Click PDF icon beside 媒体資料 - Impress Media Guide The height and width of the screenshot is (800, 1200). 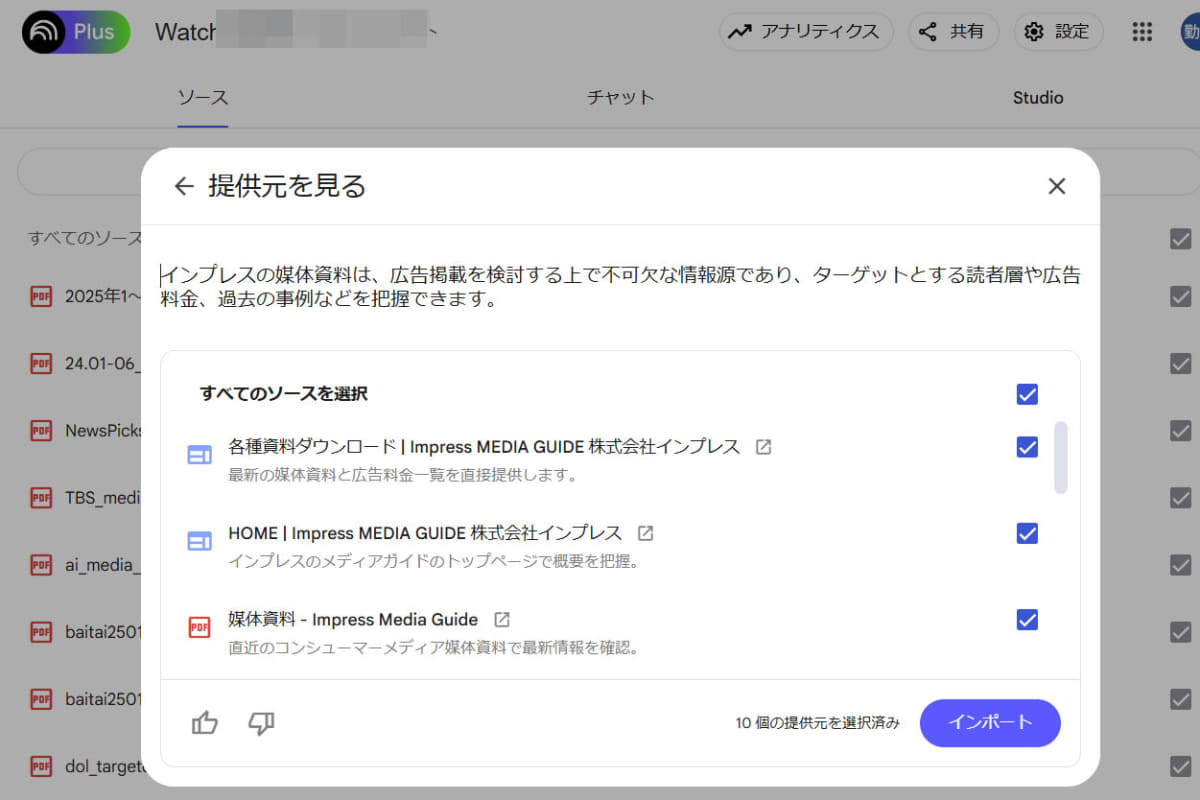[x=200, y=627]
